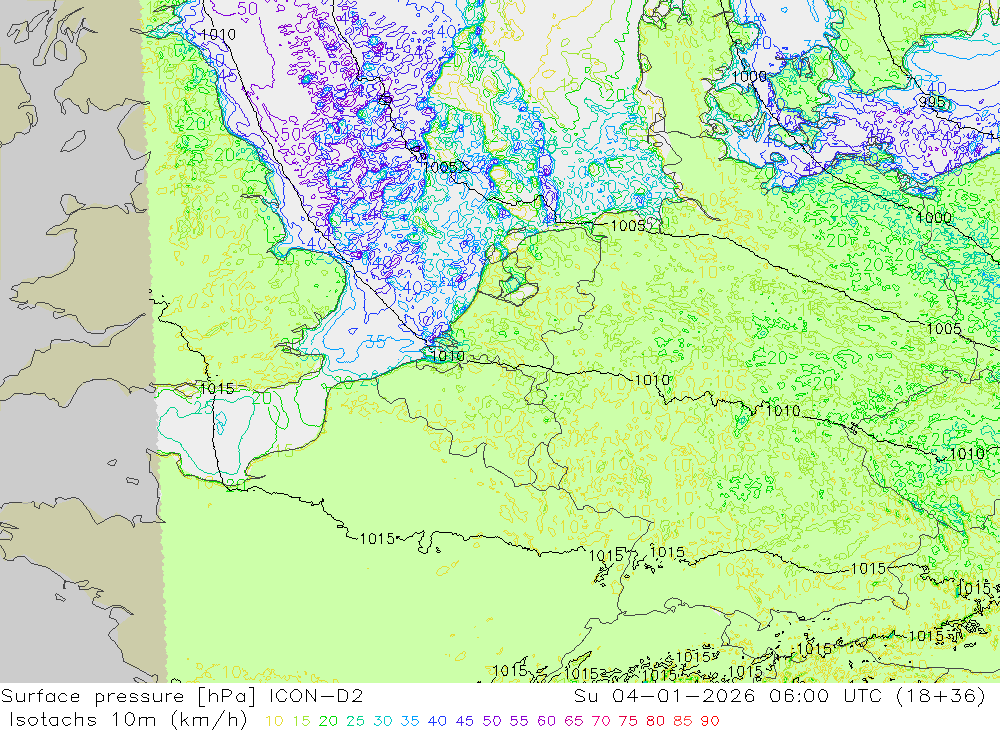This screenshot has height=733, width=1000.
Task: Click the 80 km/h isotach legend value
Action: pyautogui.click(x=655, y=721)
